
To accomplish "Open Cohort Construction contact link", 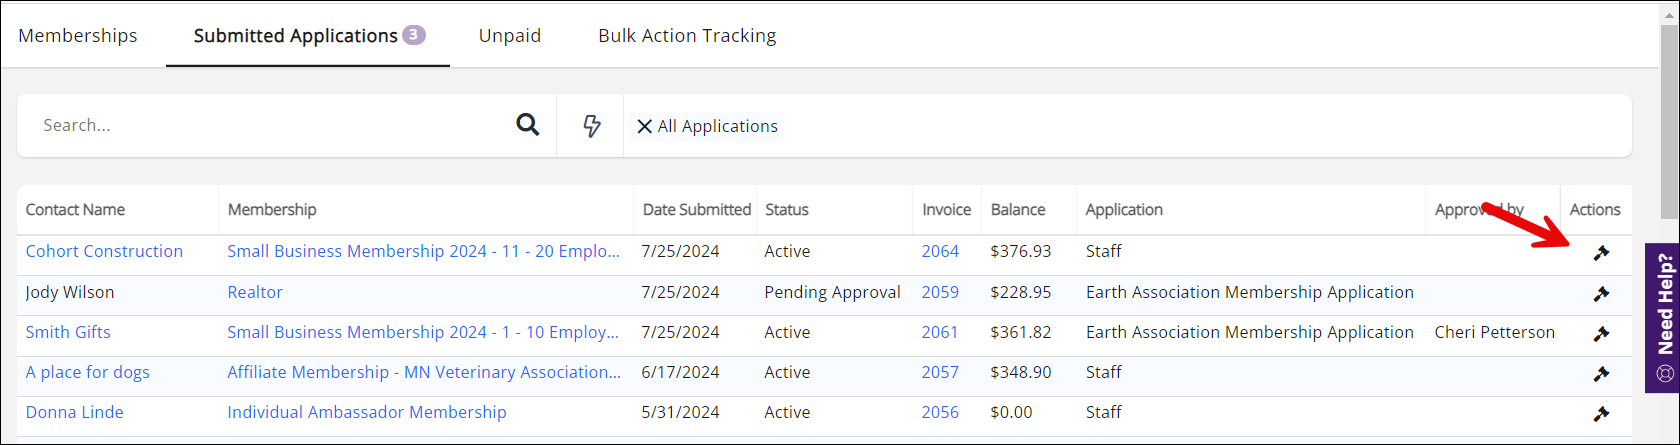I will [104, 251].
